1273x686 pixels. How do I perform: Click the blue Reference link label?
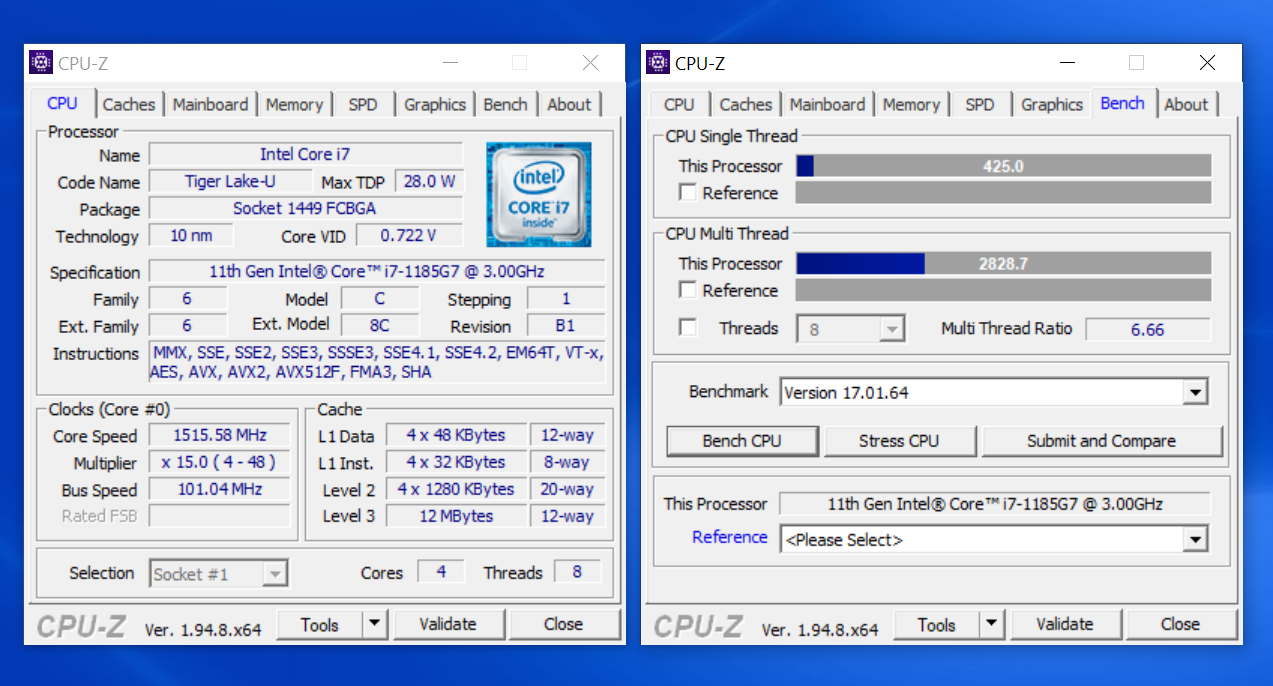pos(730,537)
